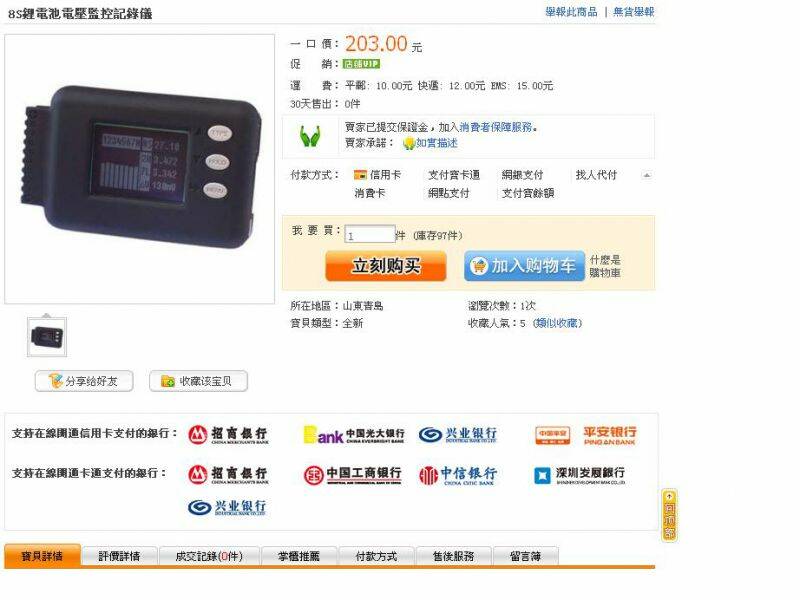Click the 招商银行 logo in credit card row
The height and width of the screenshot is (600, 800).
[x=228, y=435]
